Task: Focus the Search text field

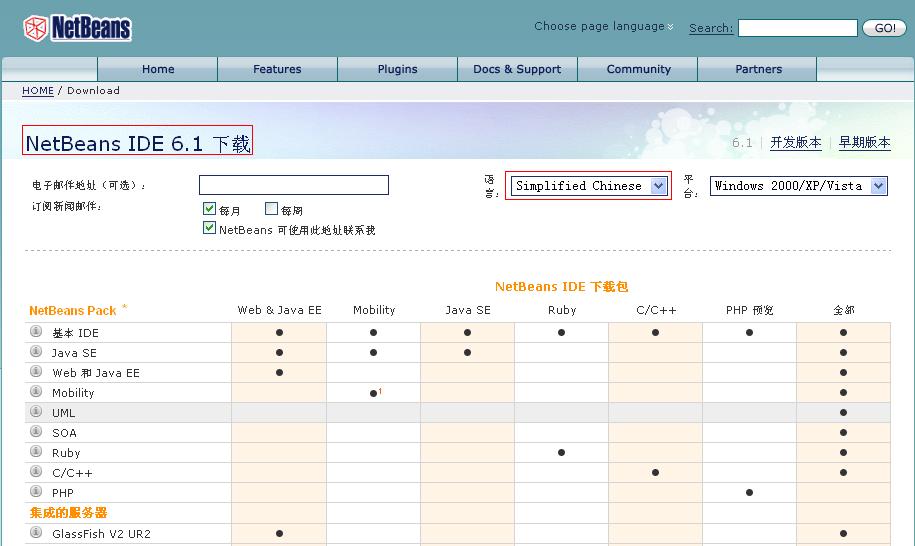Action: (x=797, y=28)
